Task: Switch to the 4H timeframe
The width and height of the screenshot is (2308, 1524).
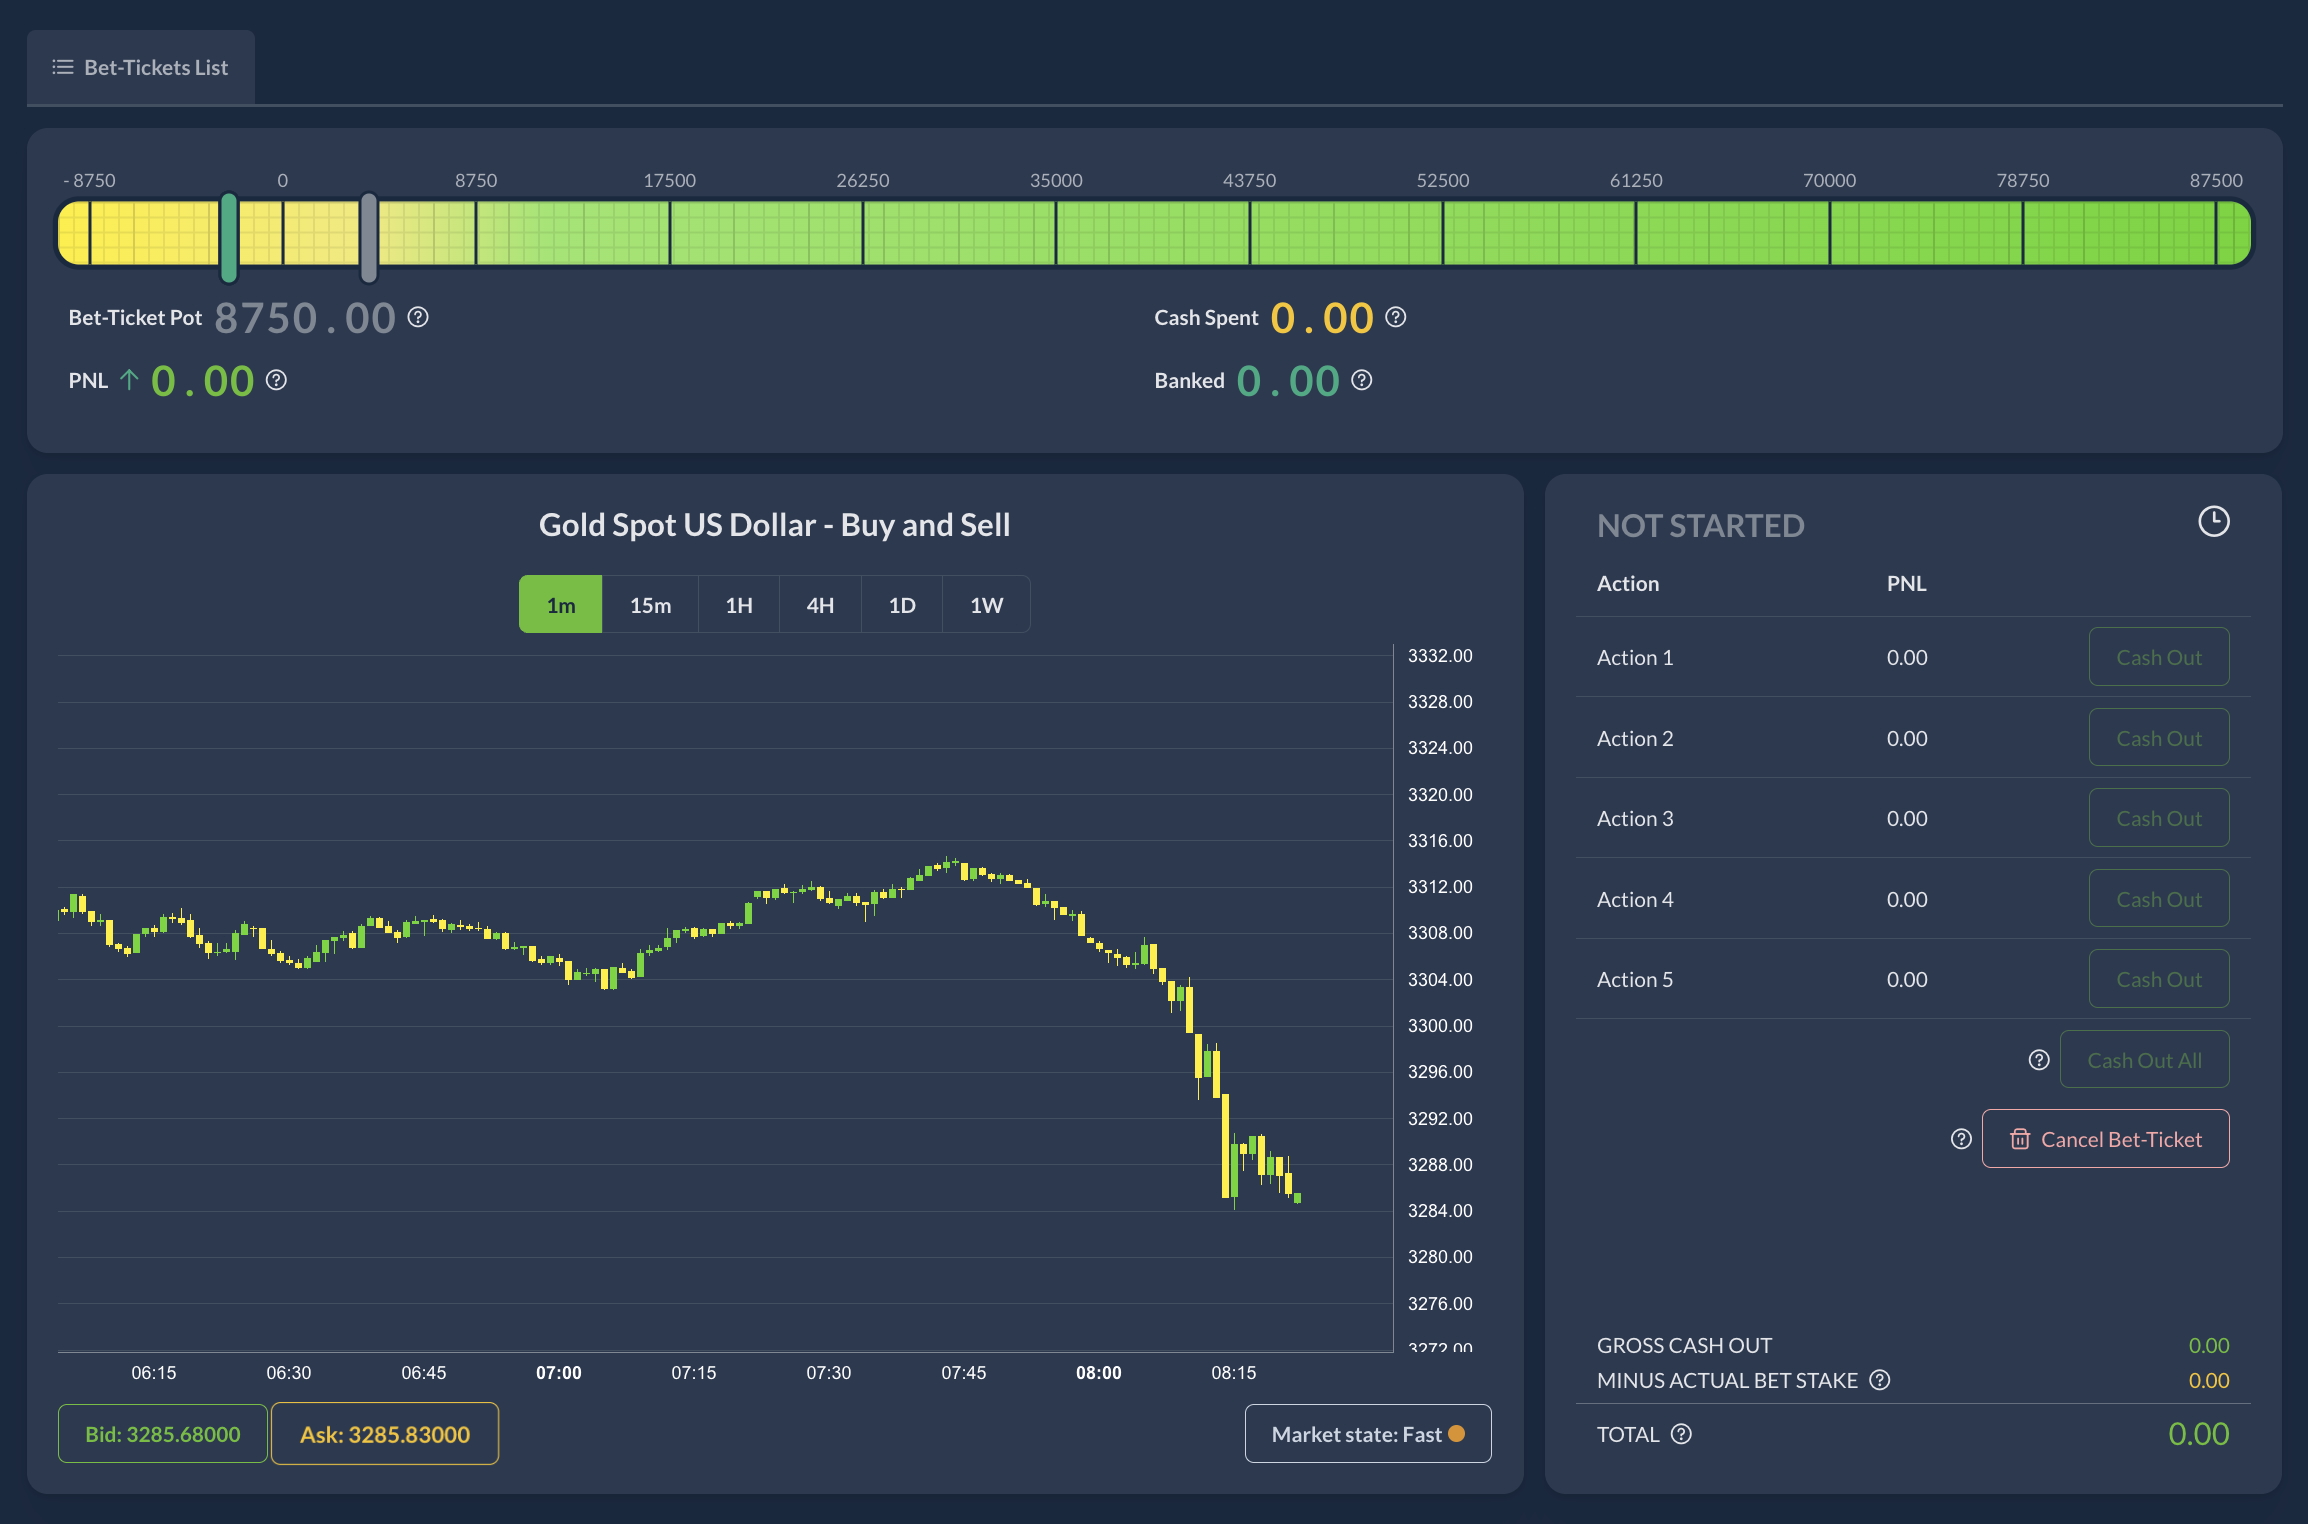Action: [820, 605]
